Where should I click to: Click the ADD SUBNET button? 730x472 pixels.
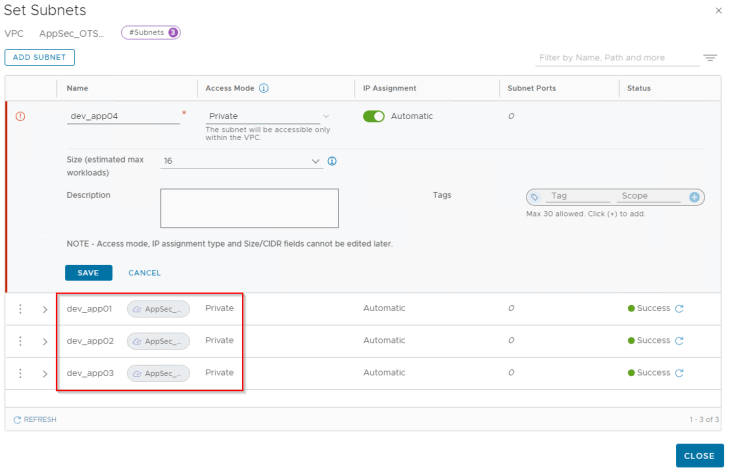pyautogui.click(x=40, y=57)
